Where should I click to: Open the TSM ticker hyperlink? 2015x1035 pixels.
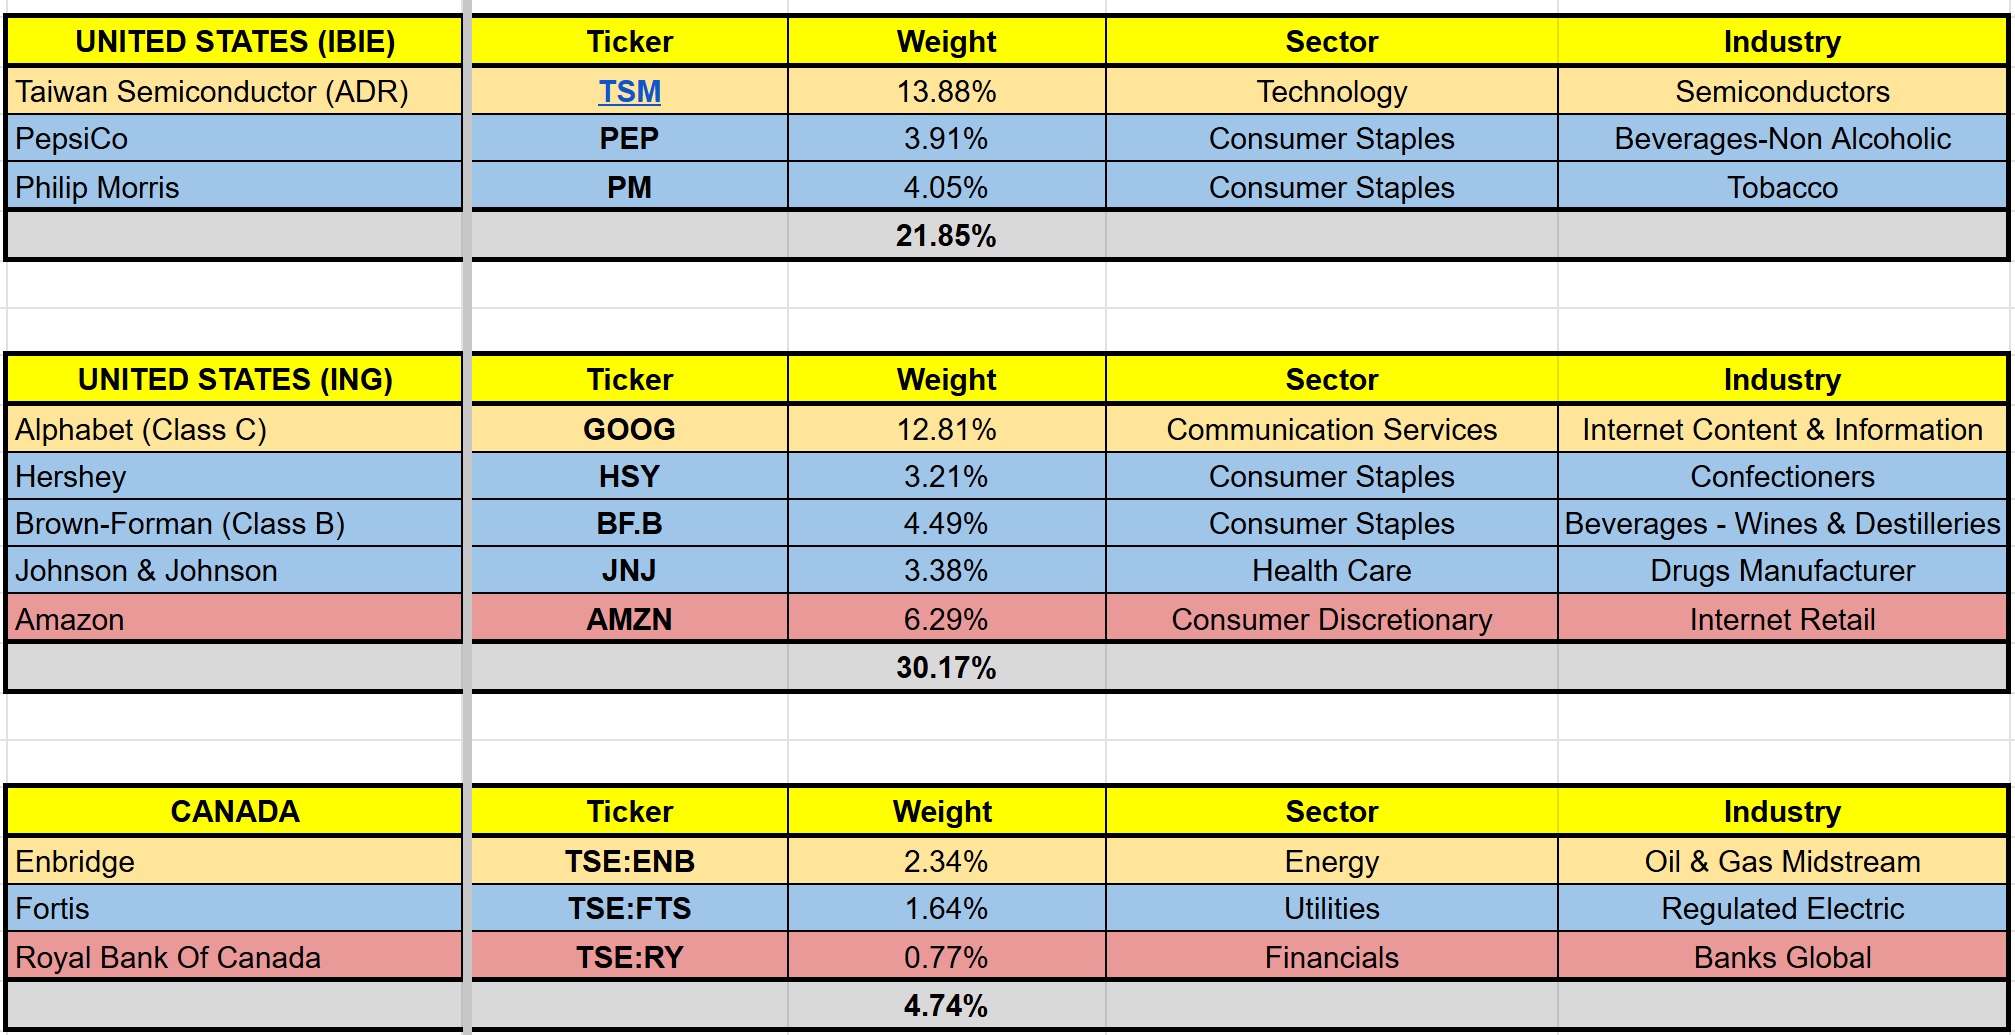629,92
